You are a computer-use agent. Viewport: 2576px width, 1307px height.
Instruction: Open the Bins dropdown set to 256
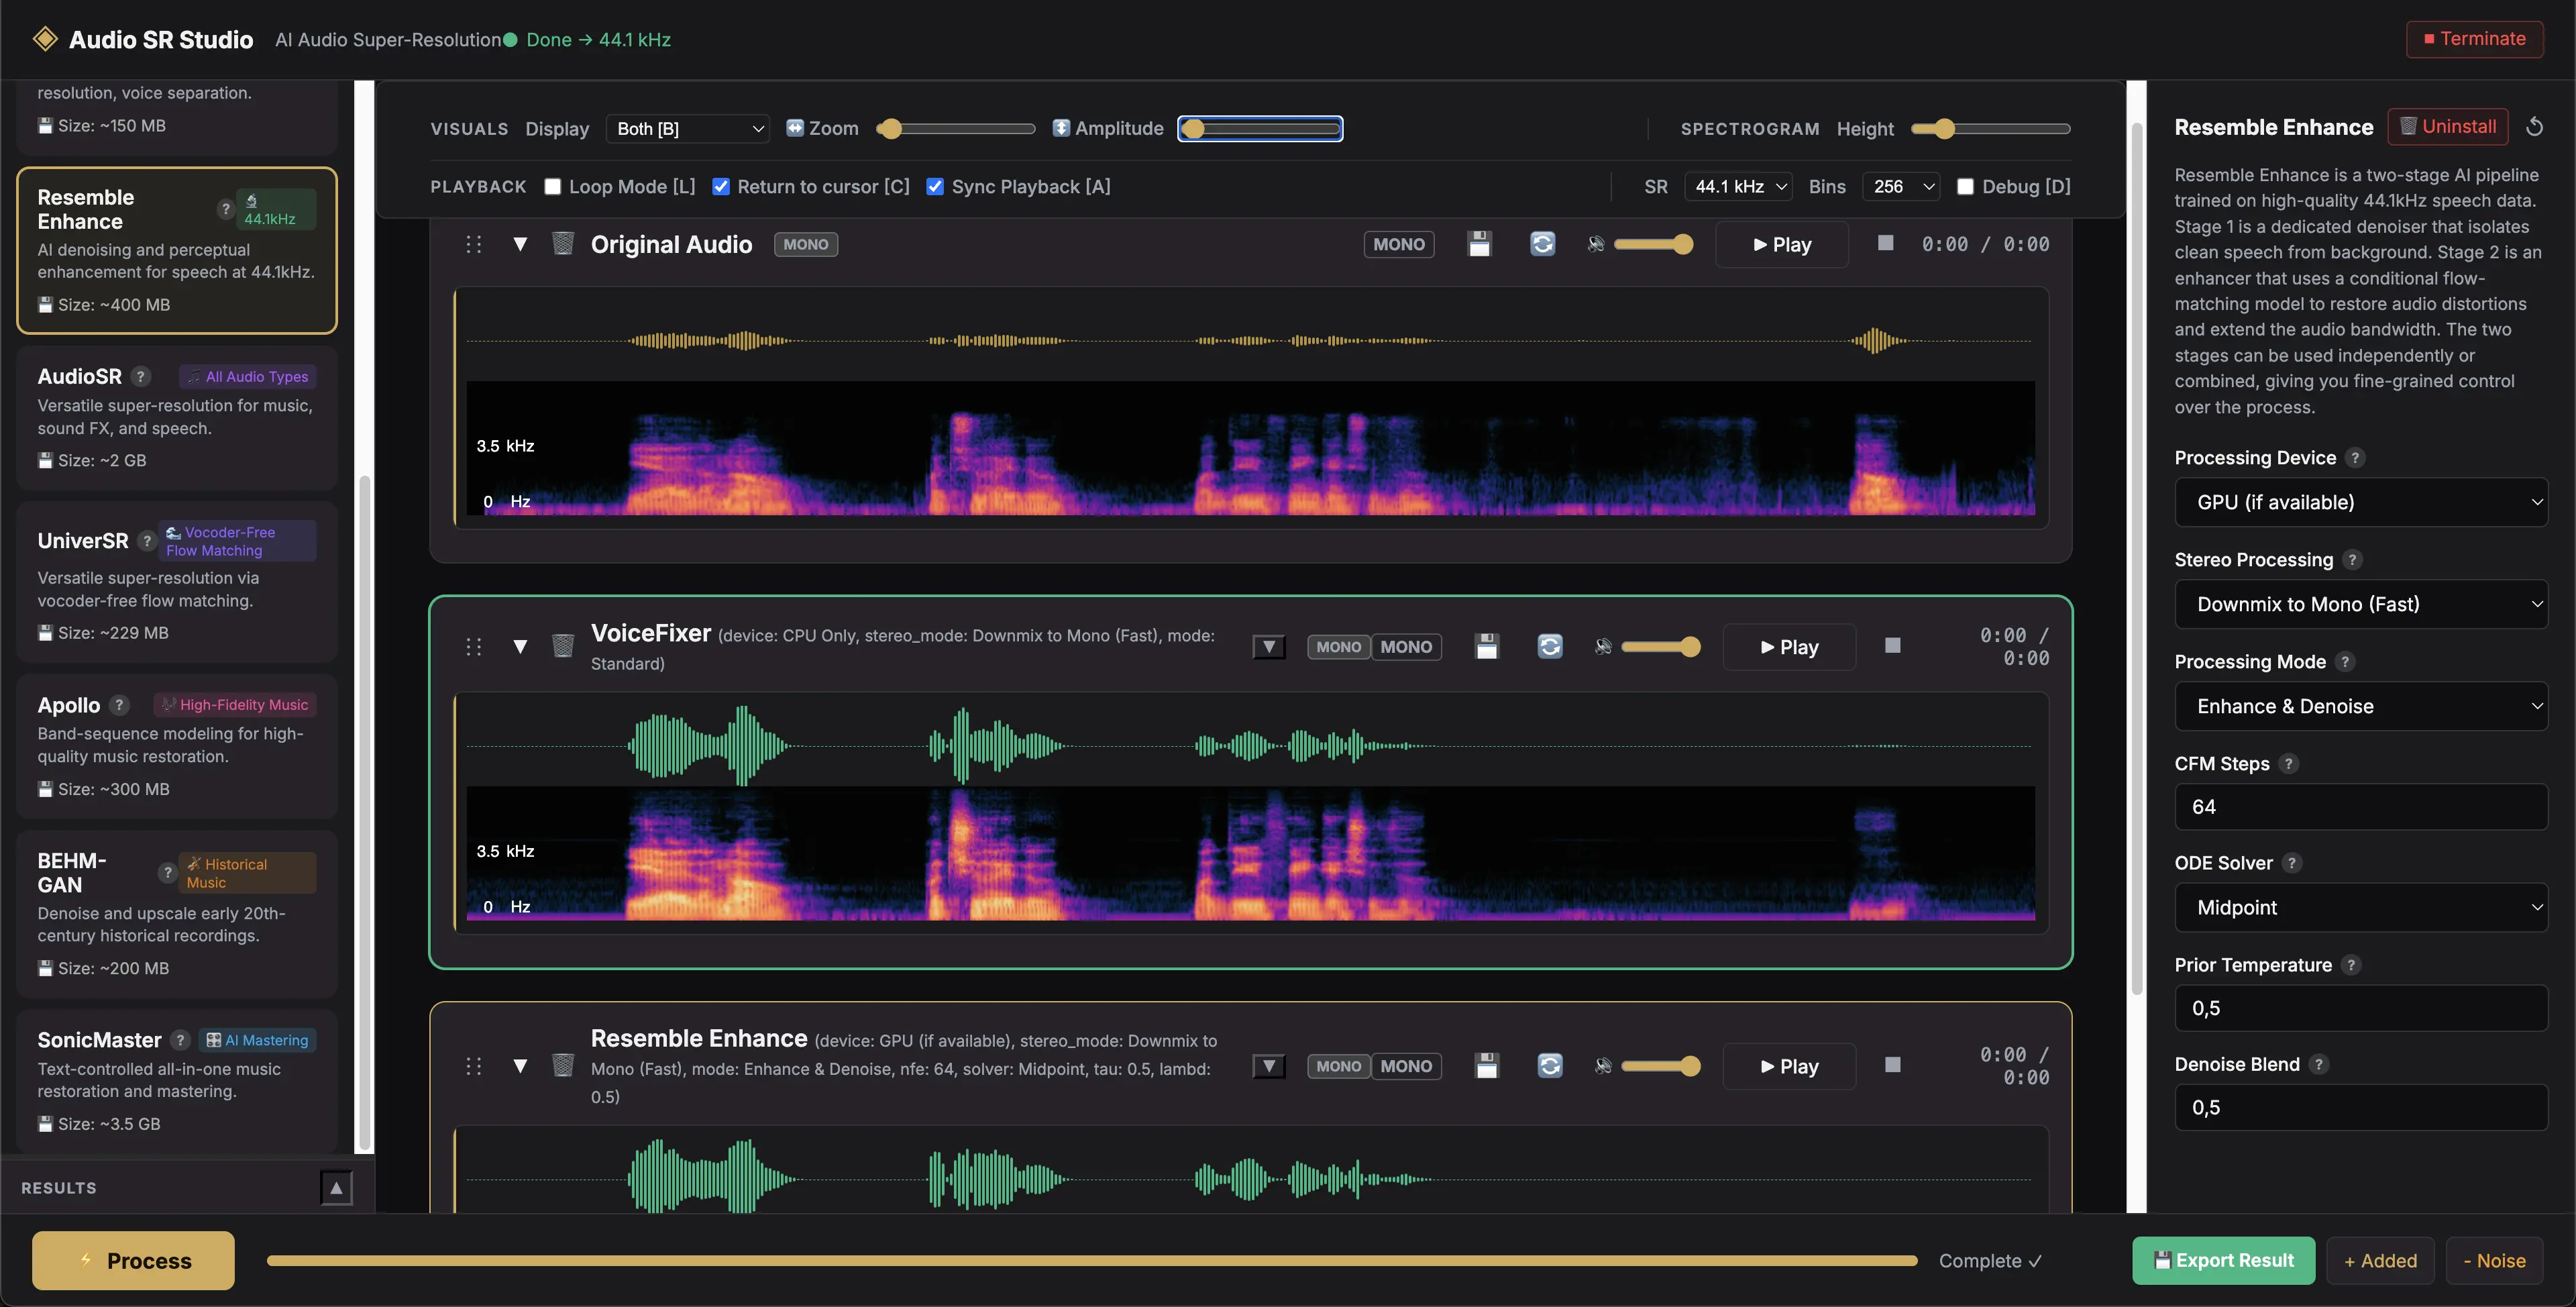tap(1901, 187)
